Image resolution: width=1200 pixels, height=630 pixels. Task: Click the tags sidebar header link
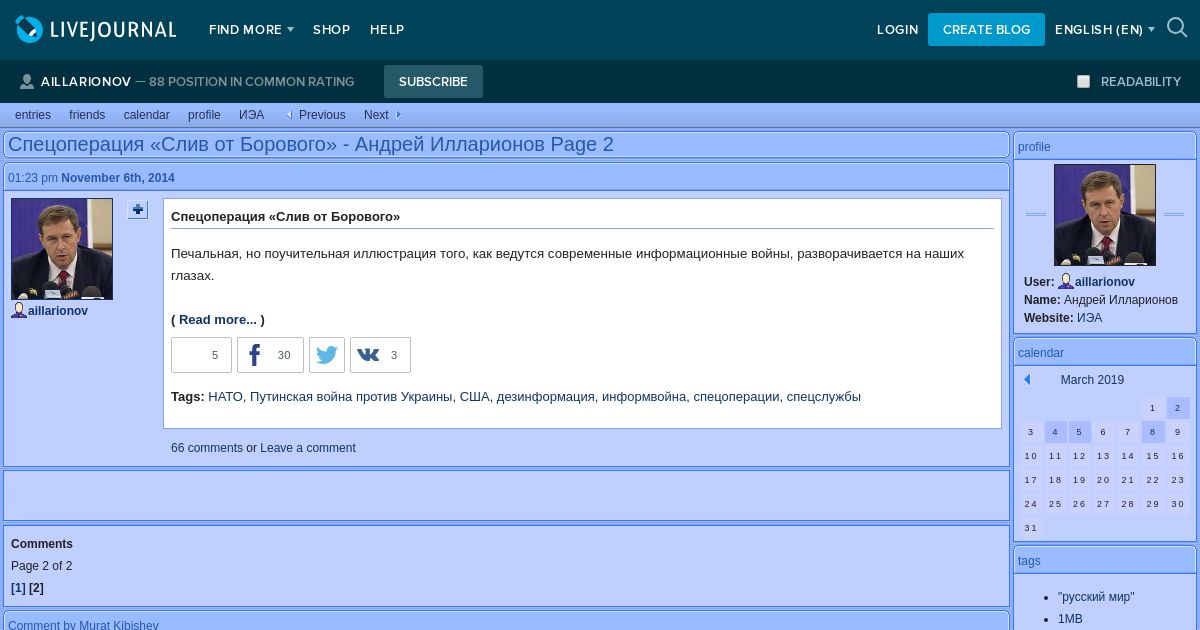1029,561
